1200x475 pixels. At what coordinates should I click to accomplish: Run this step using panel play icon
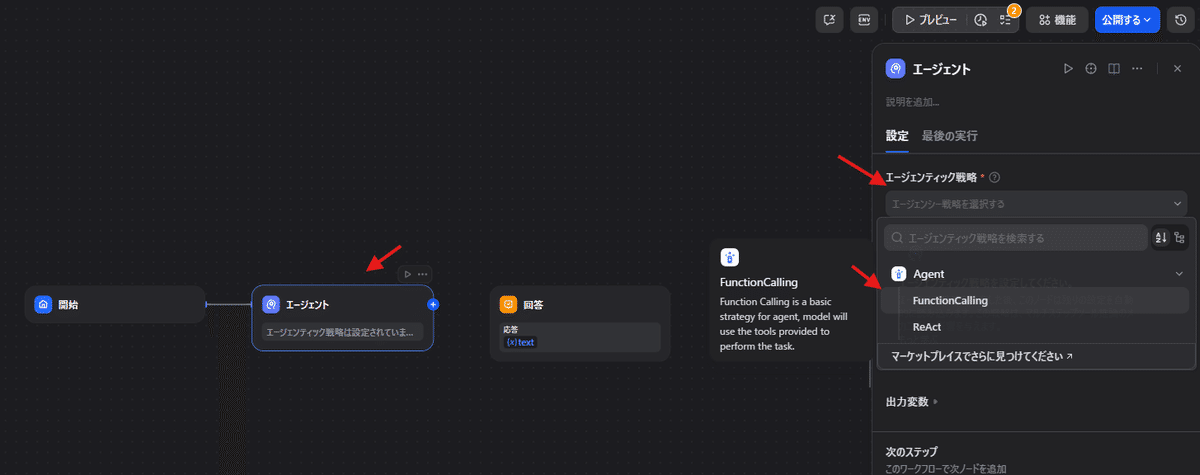pos(1068,69)
